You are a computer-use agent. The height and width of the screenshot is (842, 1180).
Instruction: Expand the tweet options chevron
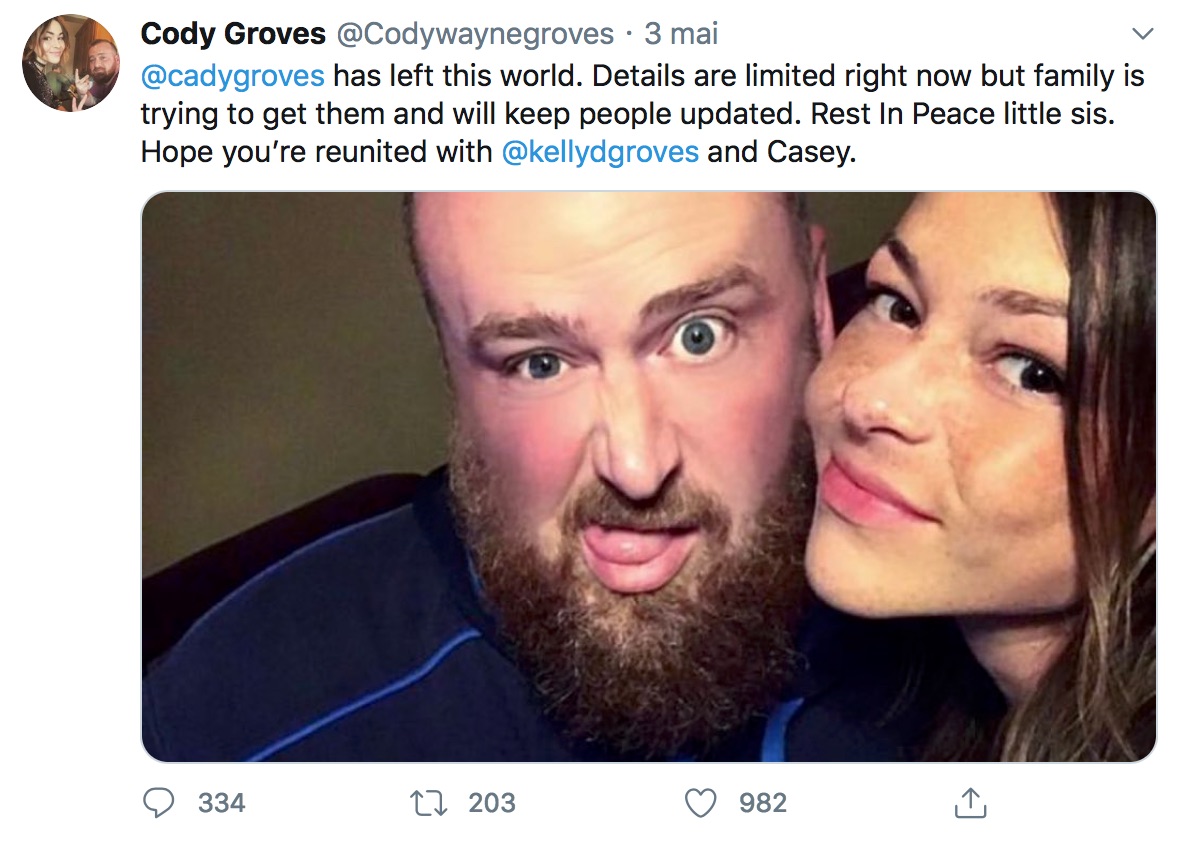[1142, 34]
